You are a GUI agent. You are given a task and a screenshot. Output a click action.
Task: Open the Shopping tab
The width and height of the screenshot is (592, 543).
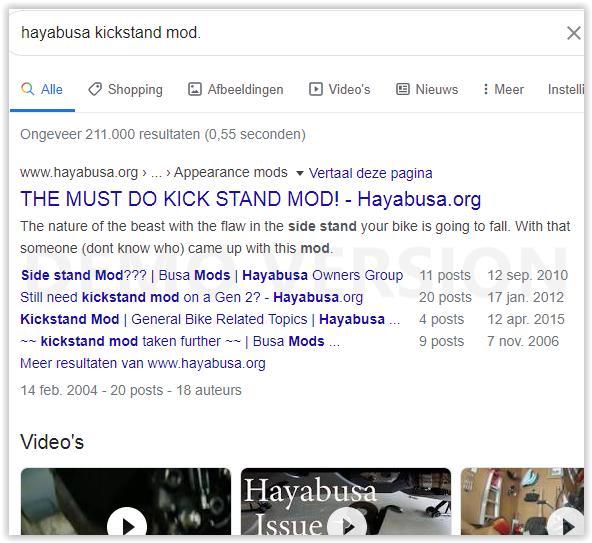tap(125, 89)
